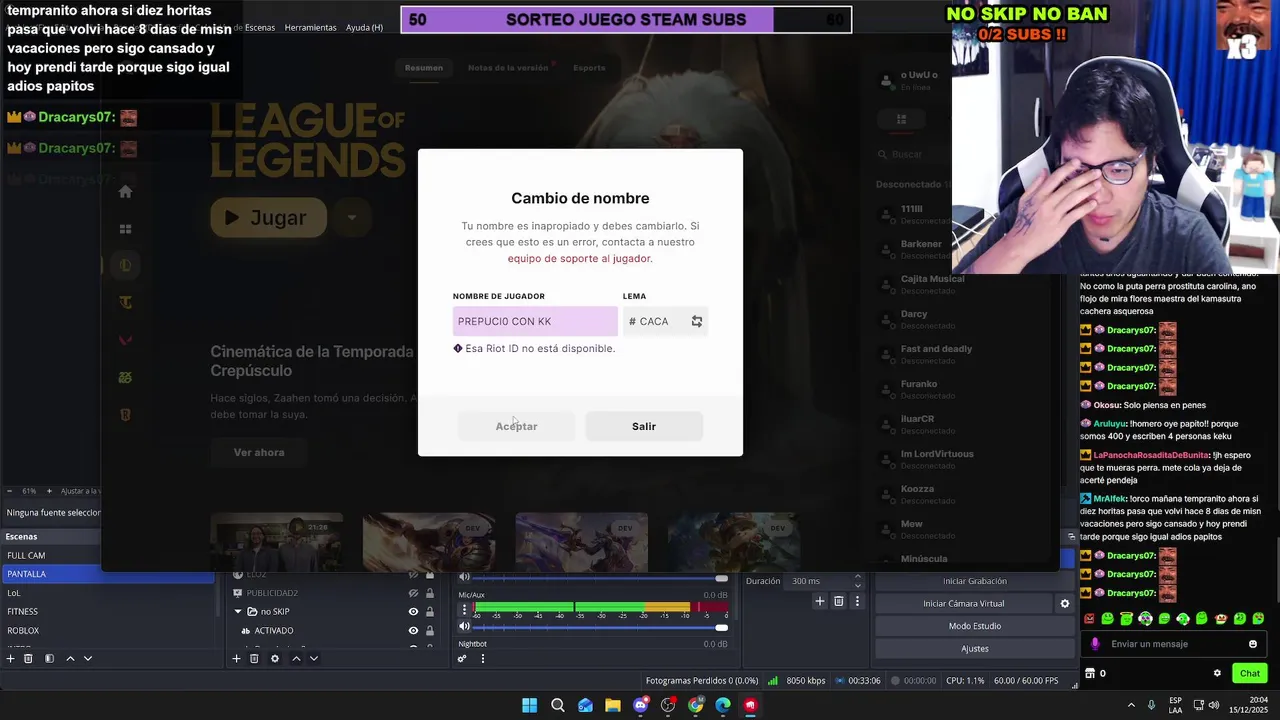Toggle lock on PUBLICIDAD2 source

click(430, 593)
